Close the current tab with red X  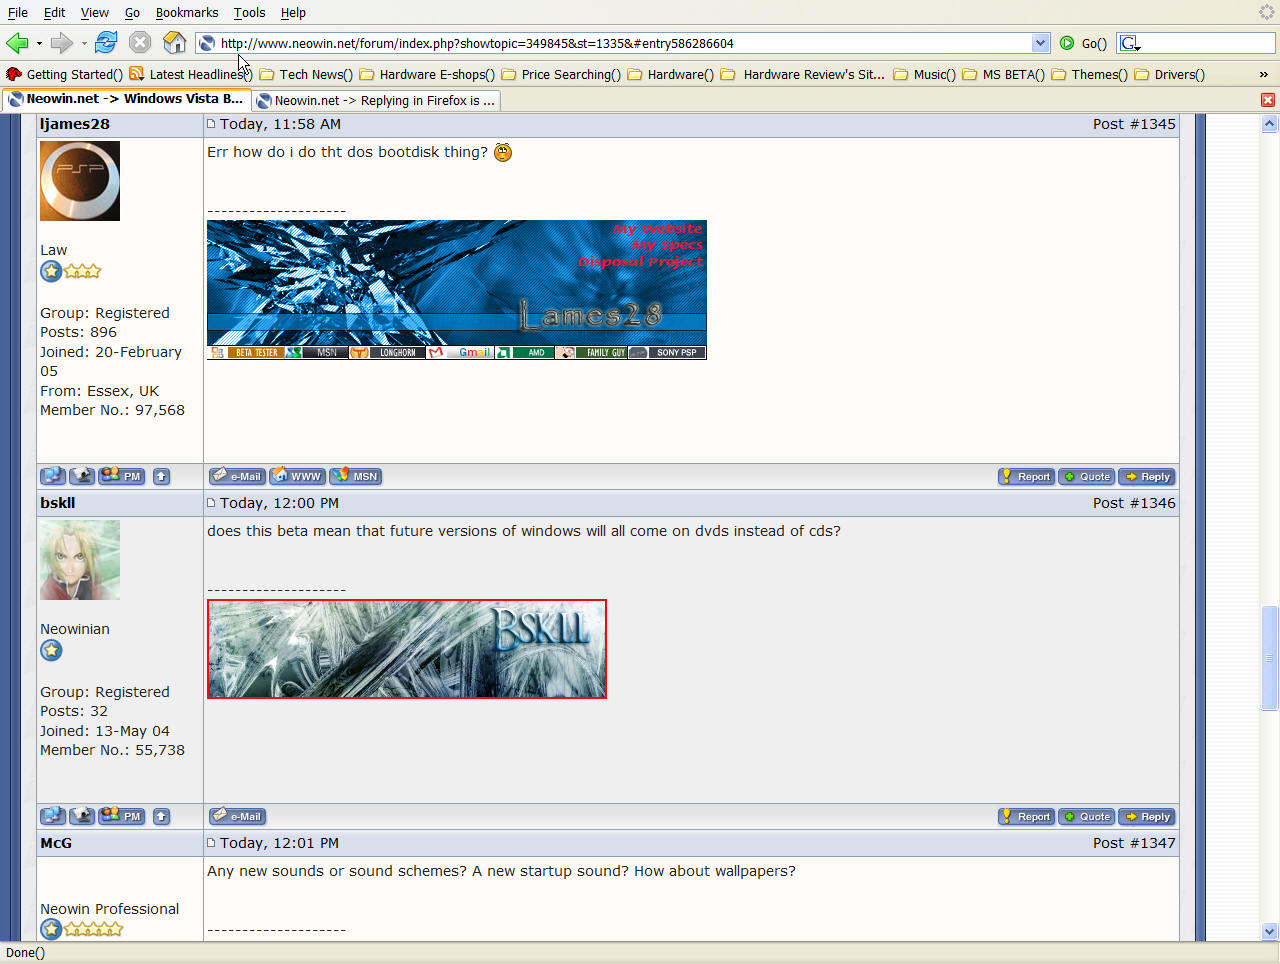(x=1267, y=100)
